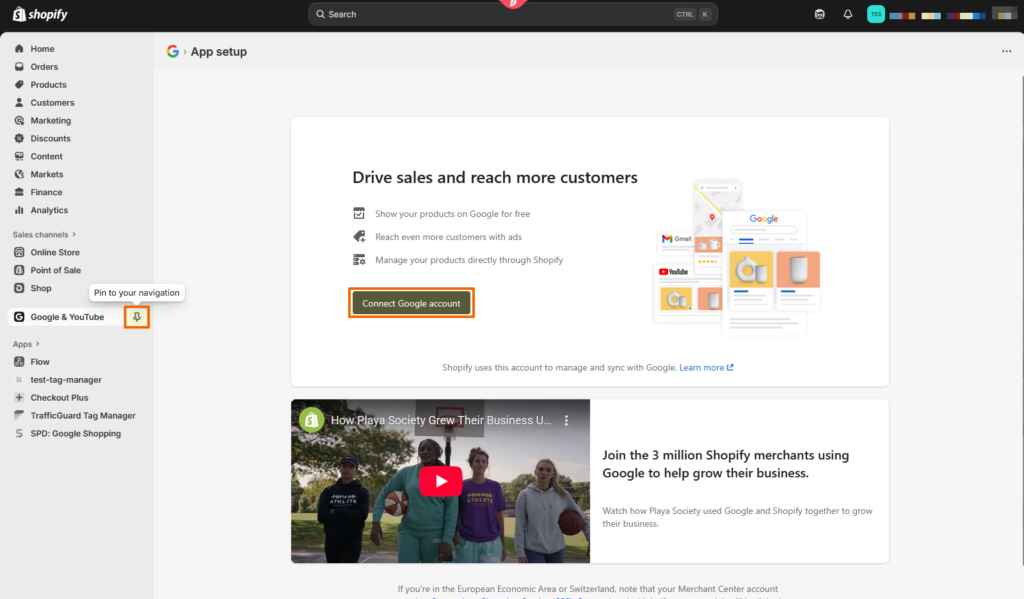Select Online Store sales channel
This screenshot has height=599, width=1024.
click(x=55, y=253)
